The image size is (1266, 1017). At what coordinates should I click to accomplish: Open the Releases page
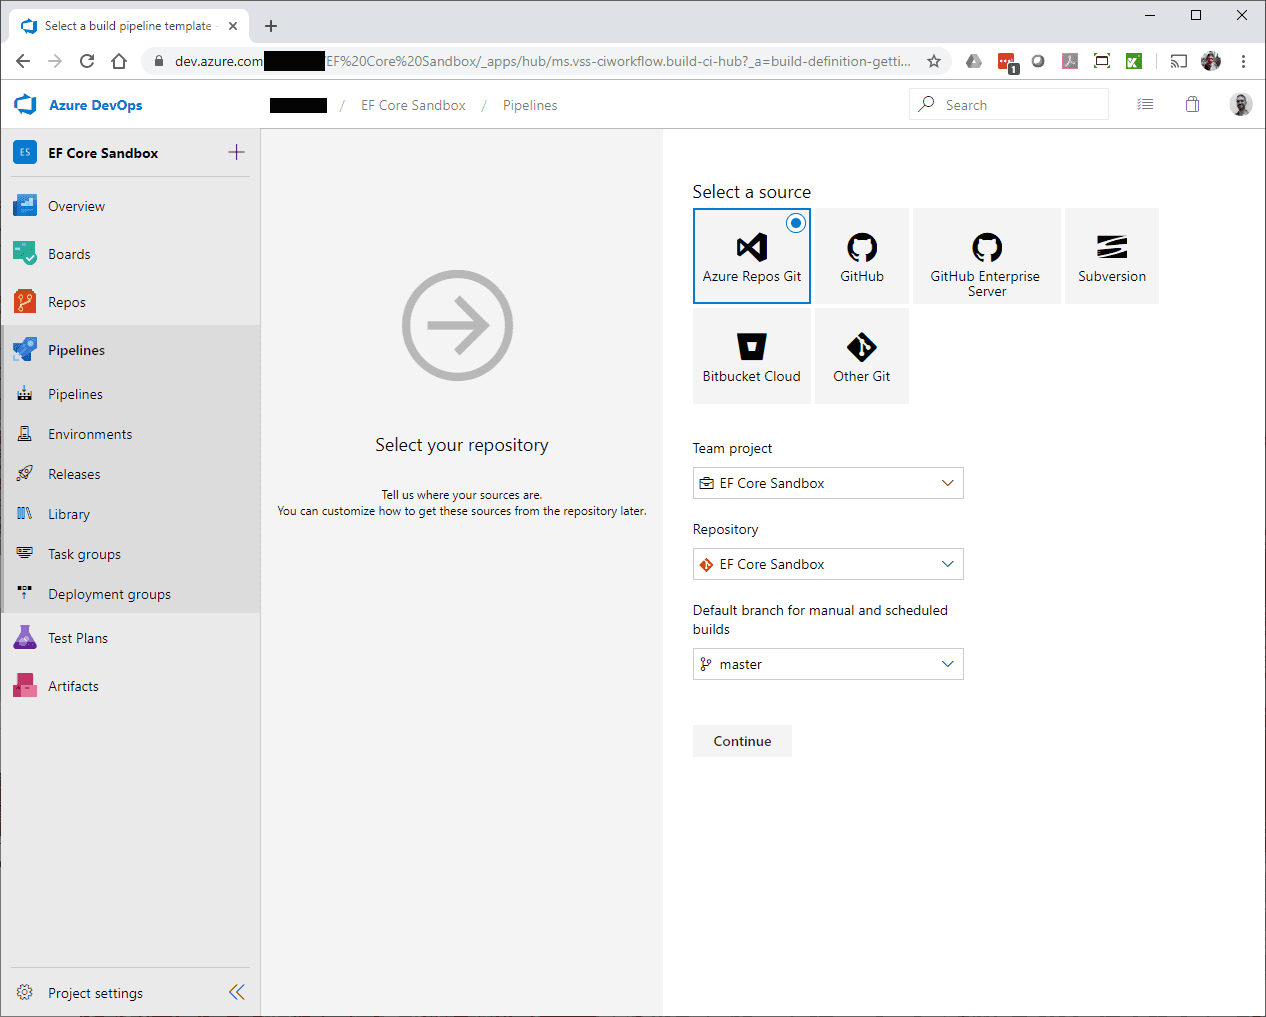74,474
